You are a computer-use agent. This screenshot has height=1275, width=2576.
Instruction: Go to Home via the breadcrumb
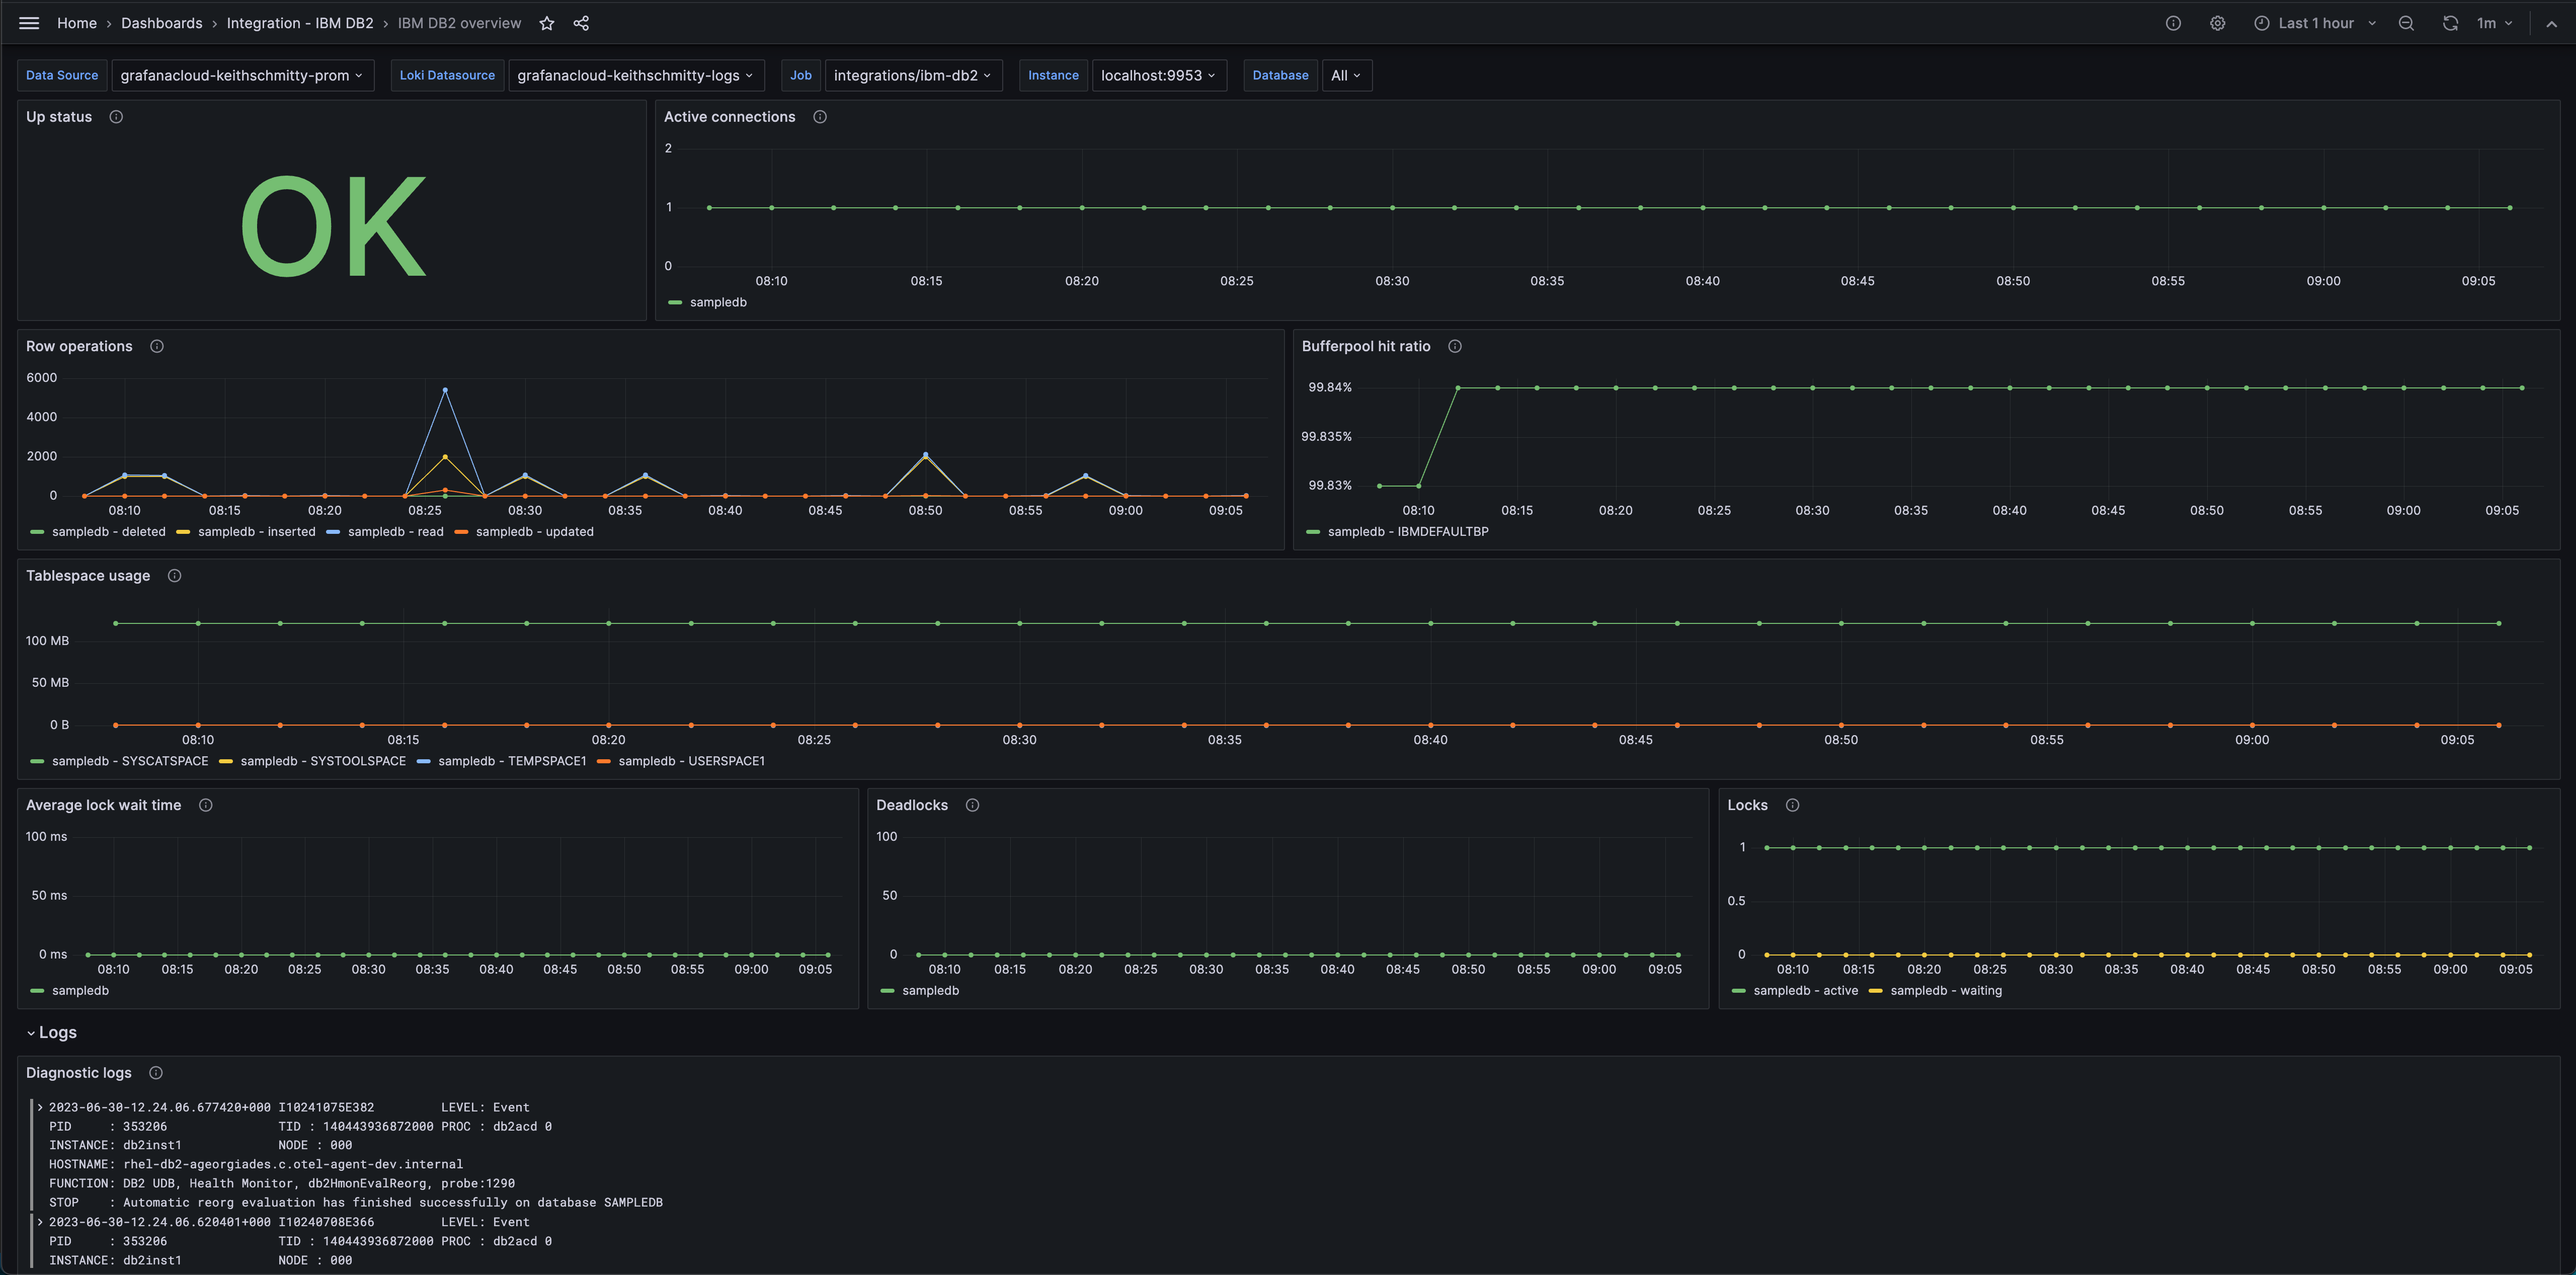[77, 23]
